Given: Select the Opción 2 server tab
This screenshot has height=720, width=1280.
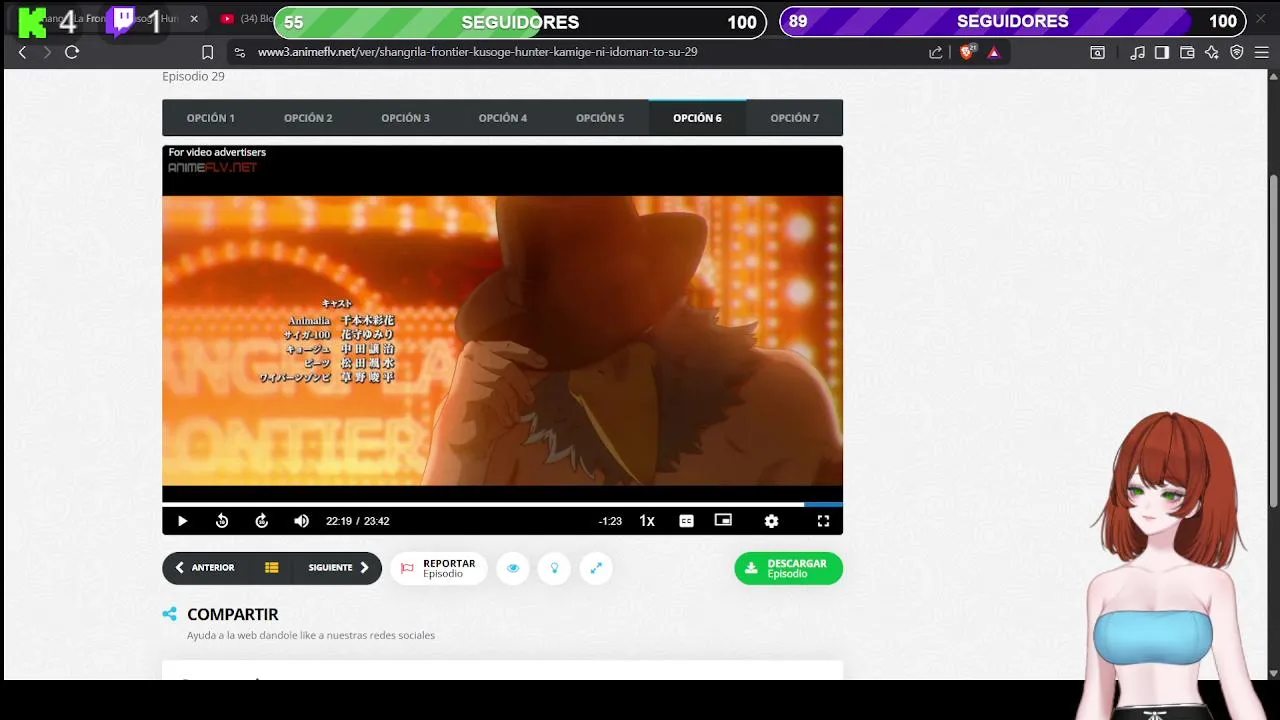Looking at the screenshot, I should click(308, 118).
